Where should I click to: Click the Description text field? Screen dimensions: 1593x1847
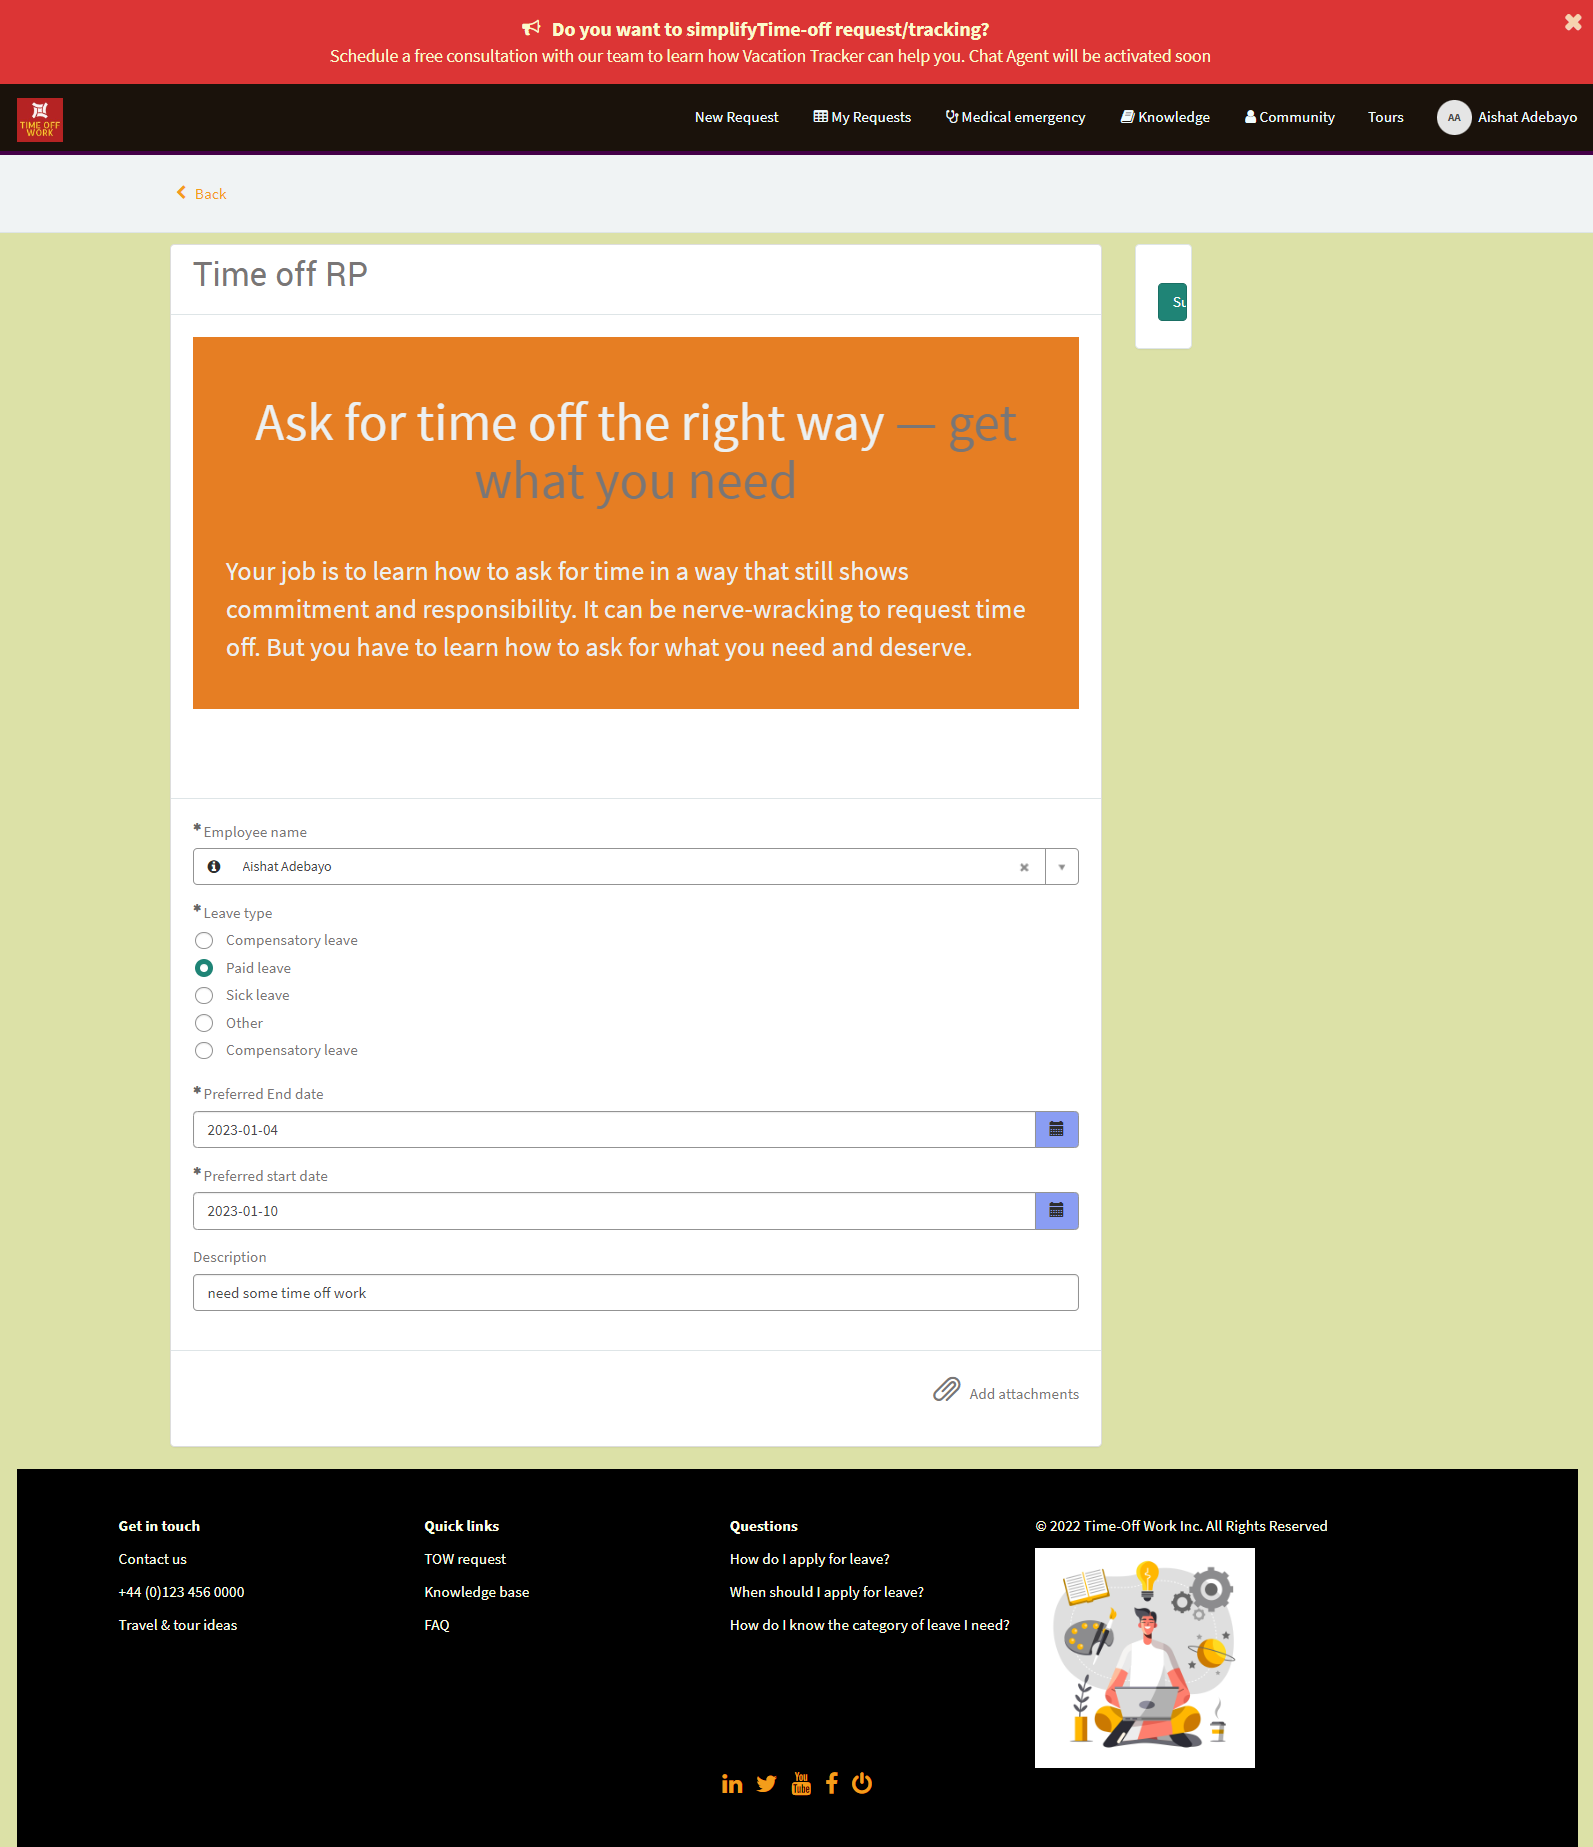(635, 1293)
